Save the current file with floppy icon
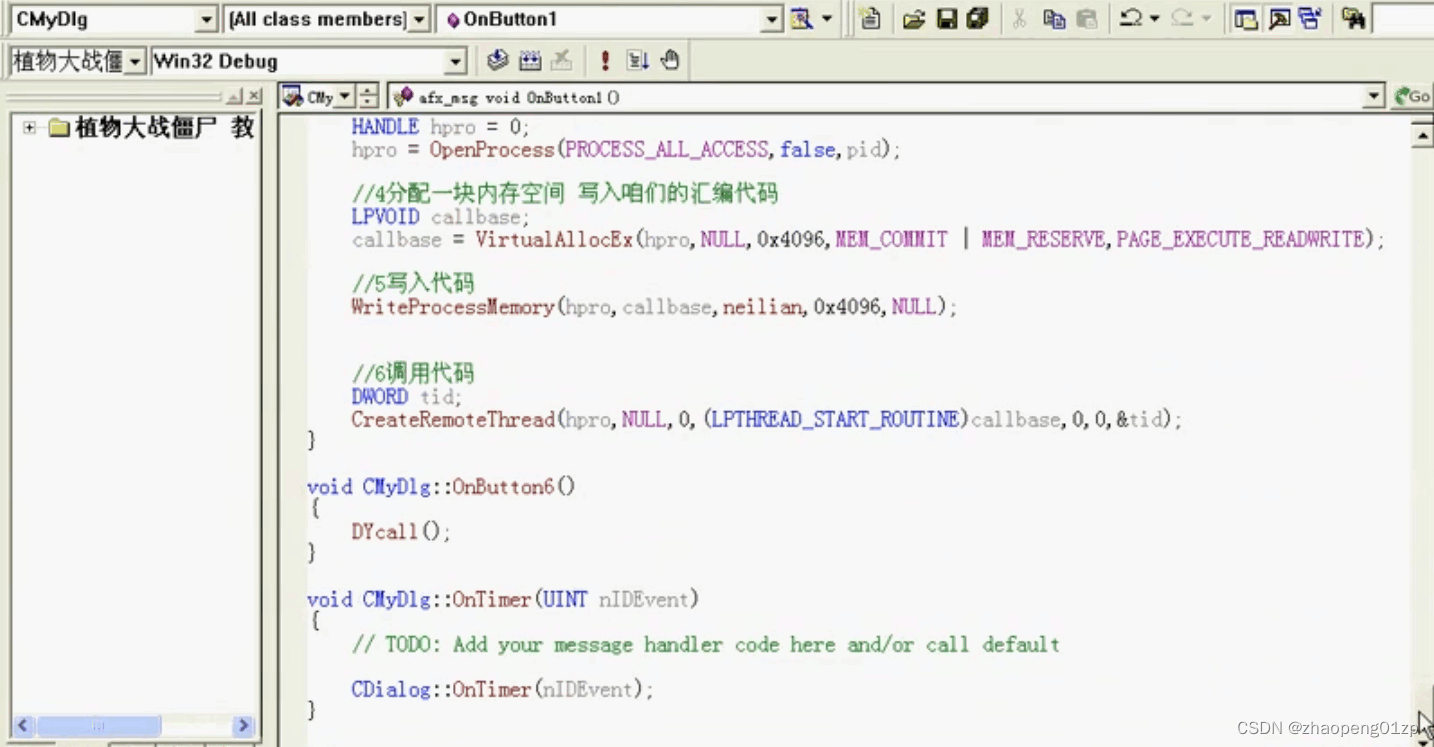 tap(946, 19)
